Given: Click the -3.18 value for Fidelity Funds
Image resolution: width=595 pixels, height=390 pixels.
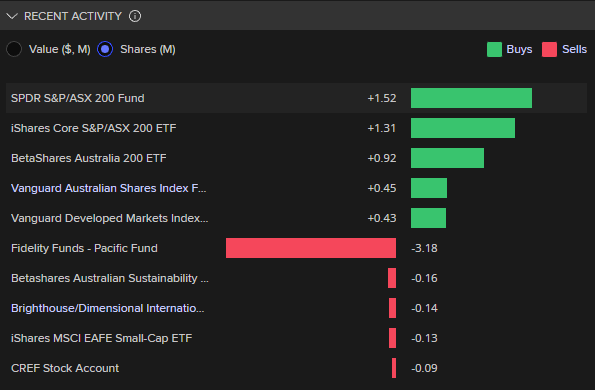Looking at the screenshot, I should click(424, 248).
